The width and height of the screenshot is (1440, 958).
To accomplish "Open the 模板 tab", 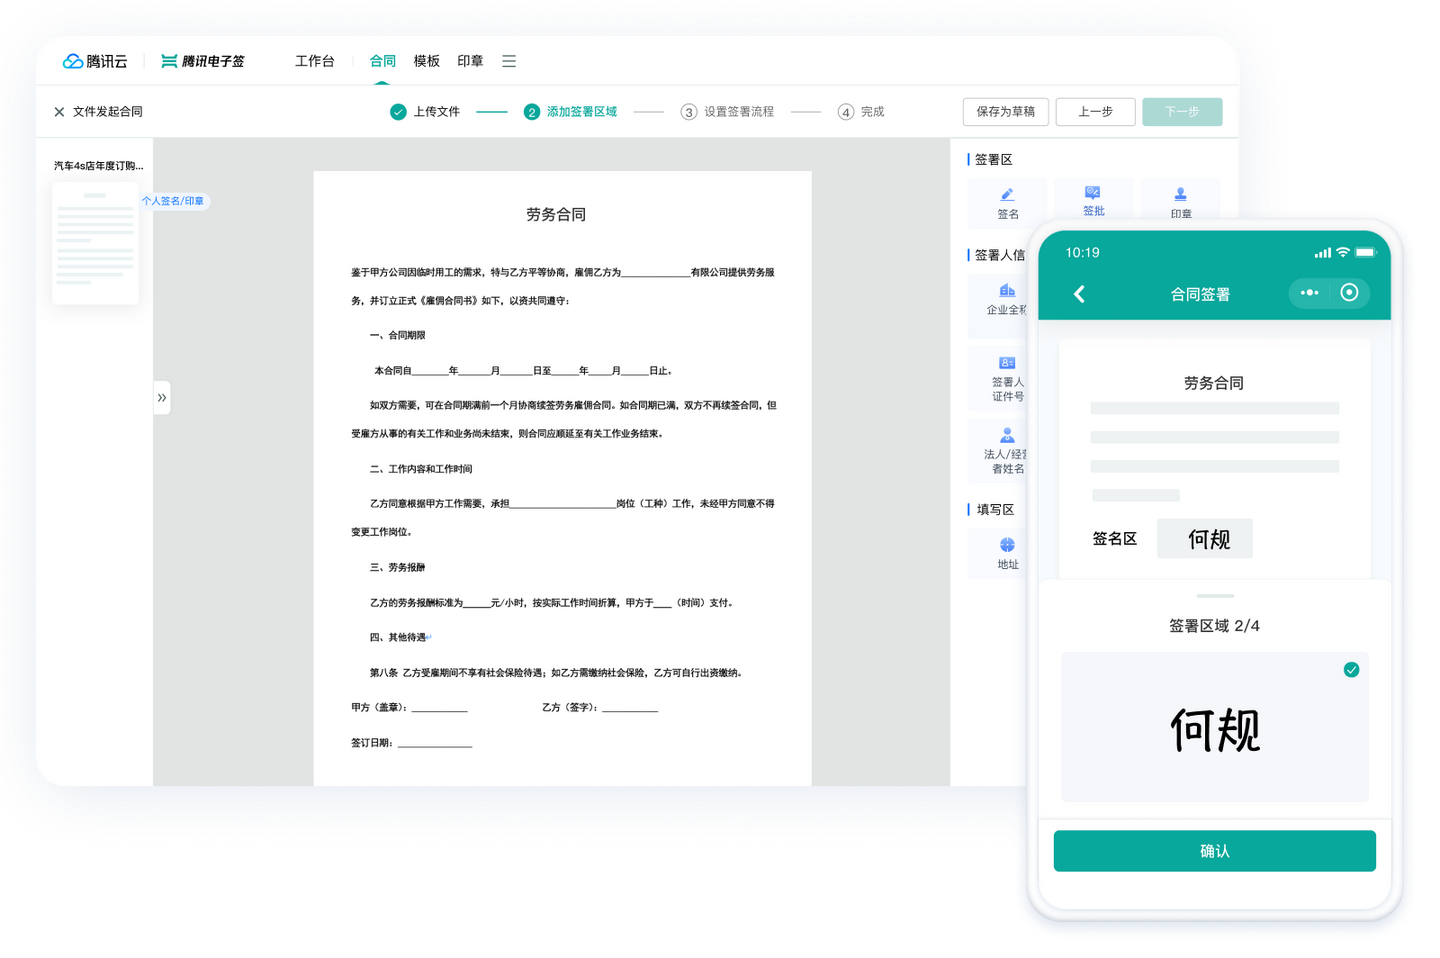I will click(427, 61).
